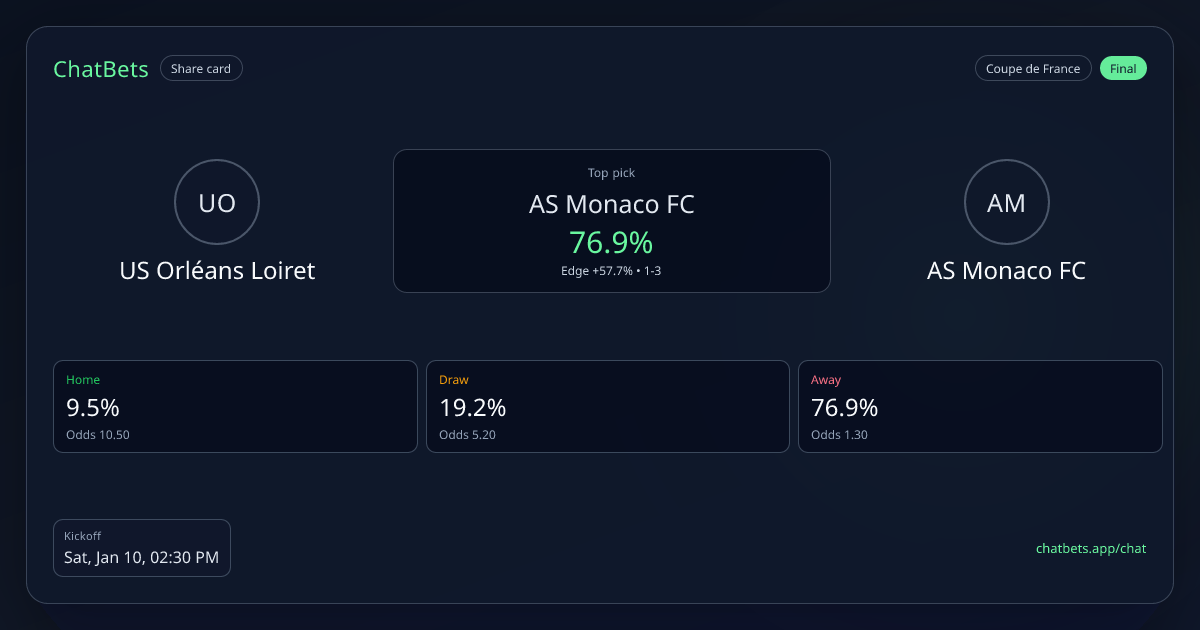Click the Kickoff date box
1200x630 pixels.
point(142,548)
